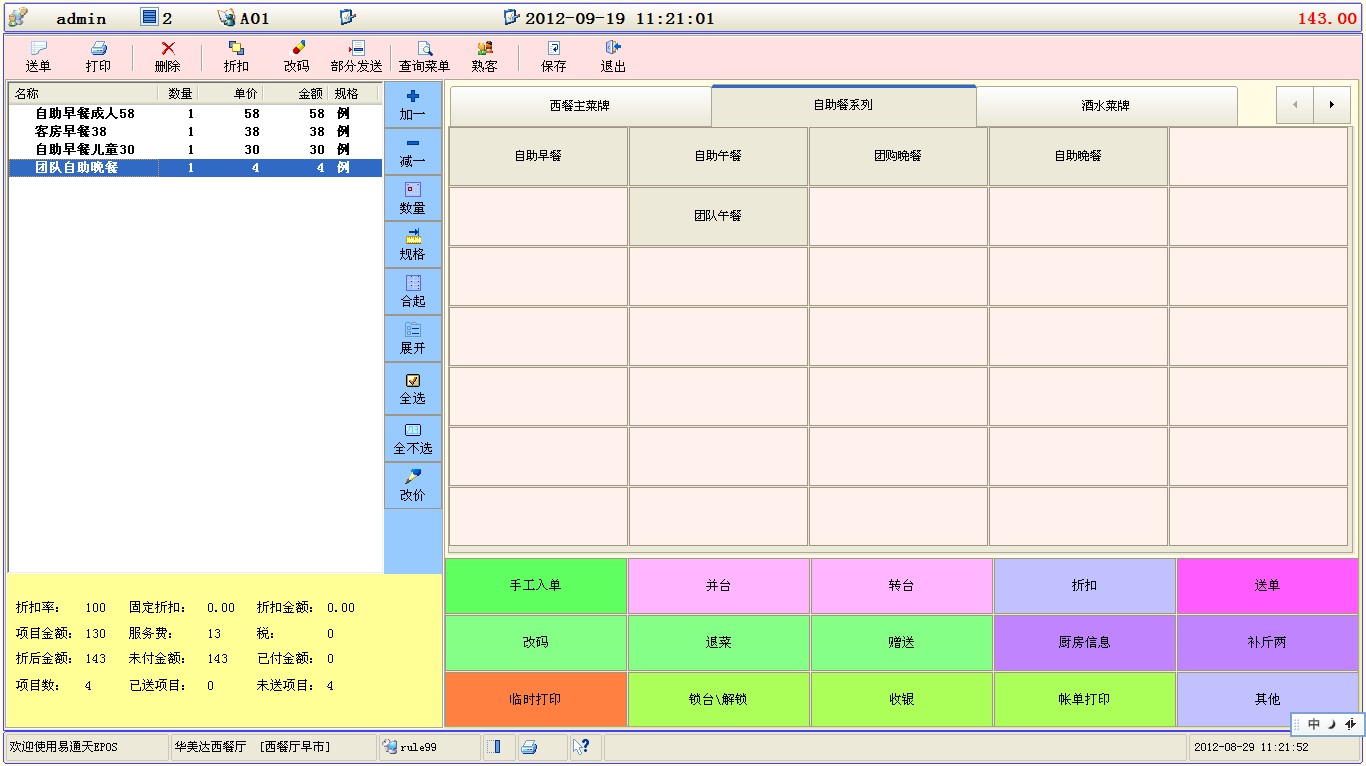The height and width of the screenshot is (766, 1366).
Task: Switch to the 酒水菜牌 tab
Action: [1105, 105]
